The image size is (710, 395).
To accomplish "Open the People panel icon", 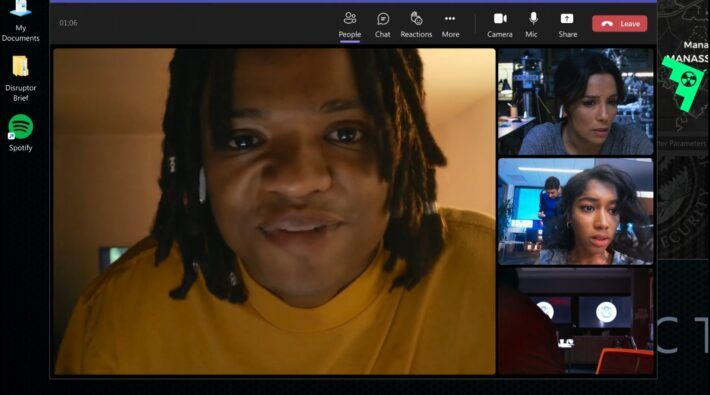I will [350, 19].
